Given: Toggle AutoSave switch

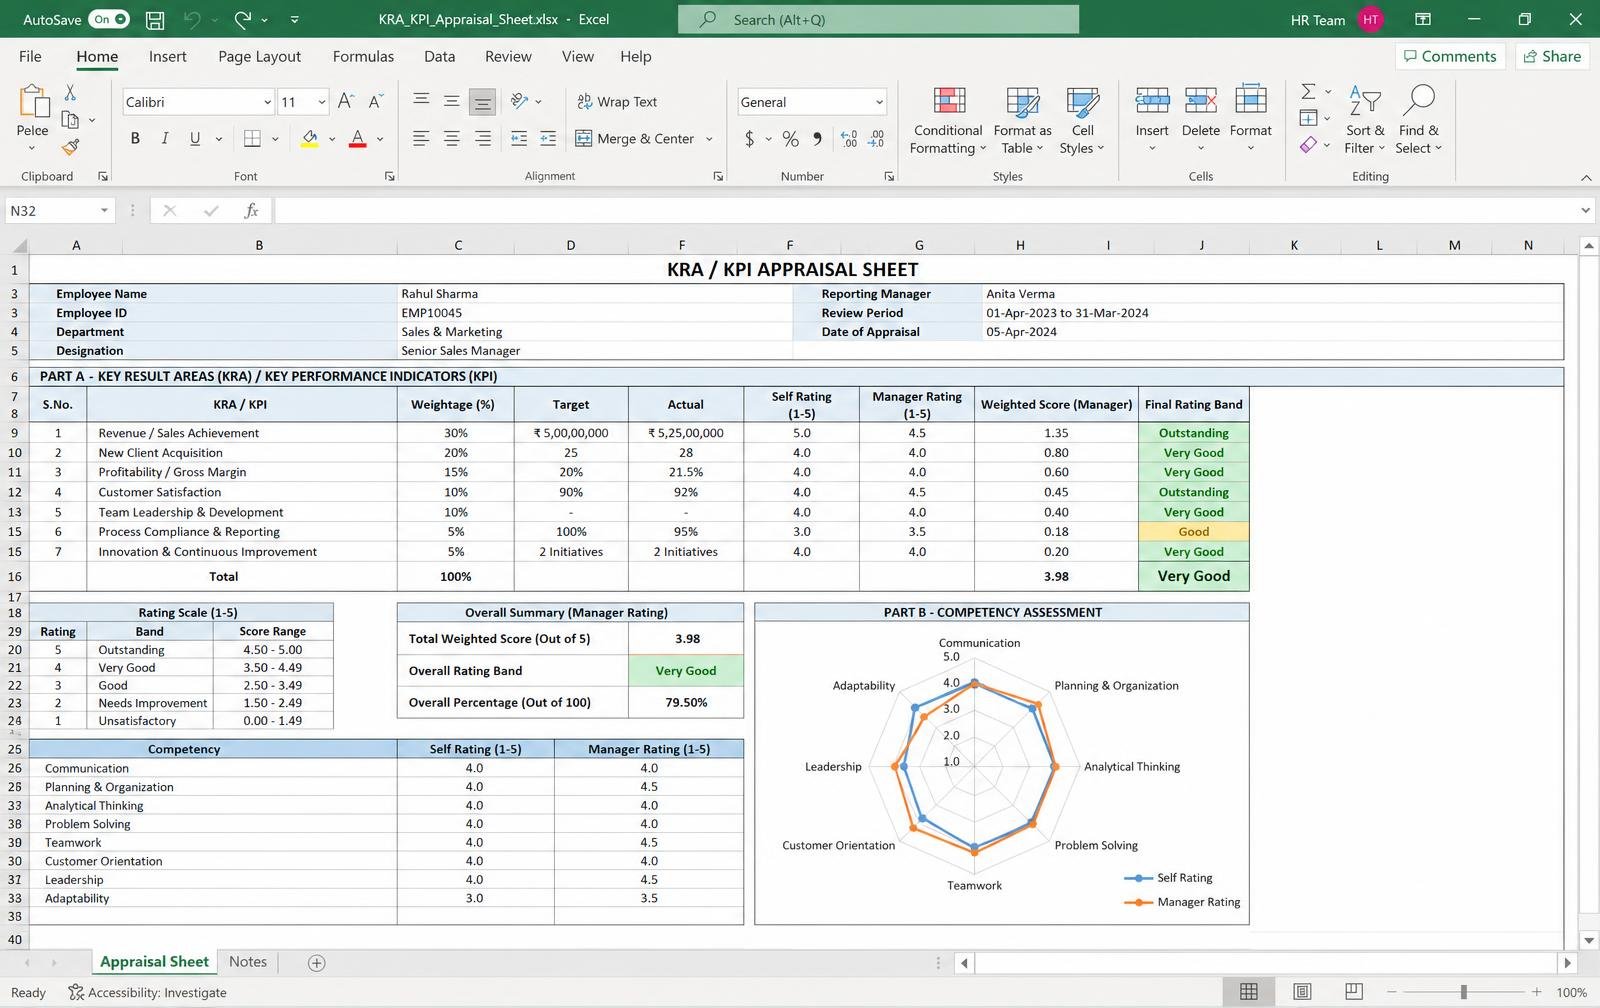Looking at the screenshot, I should coord(108,19).
